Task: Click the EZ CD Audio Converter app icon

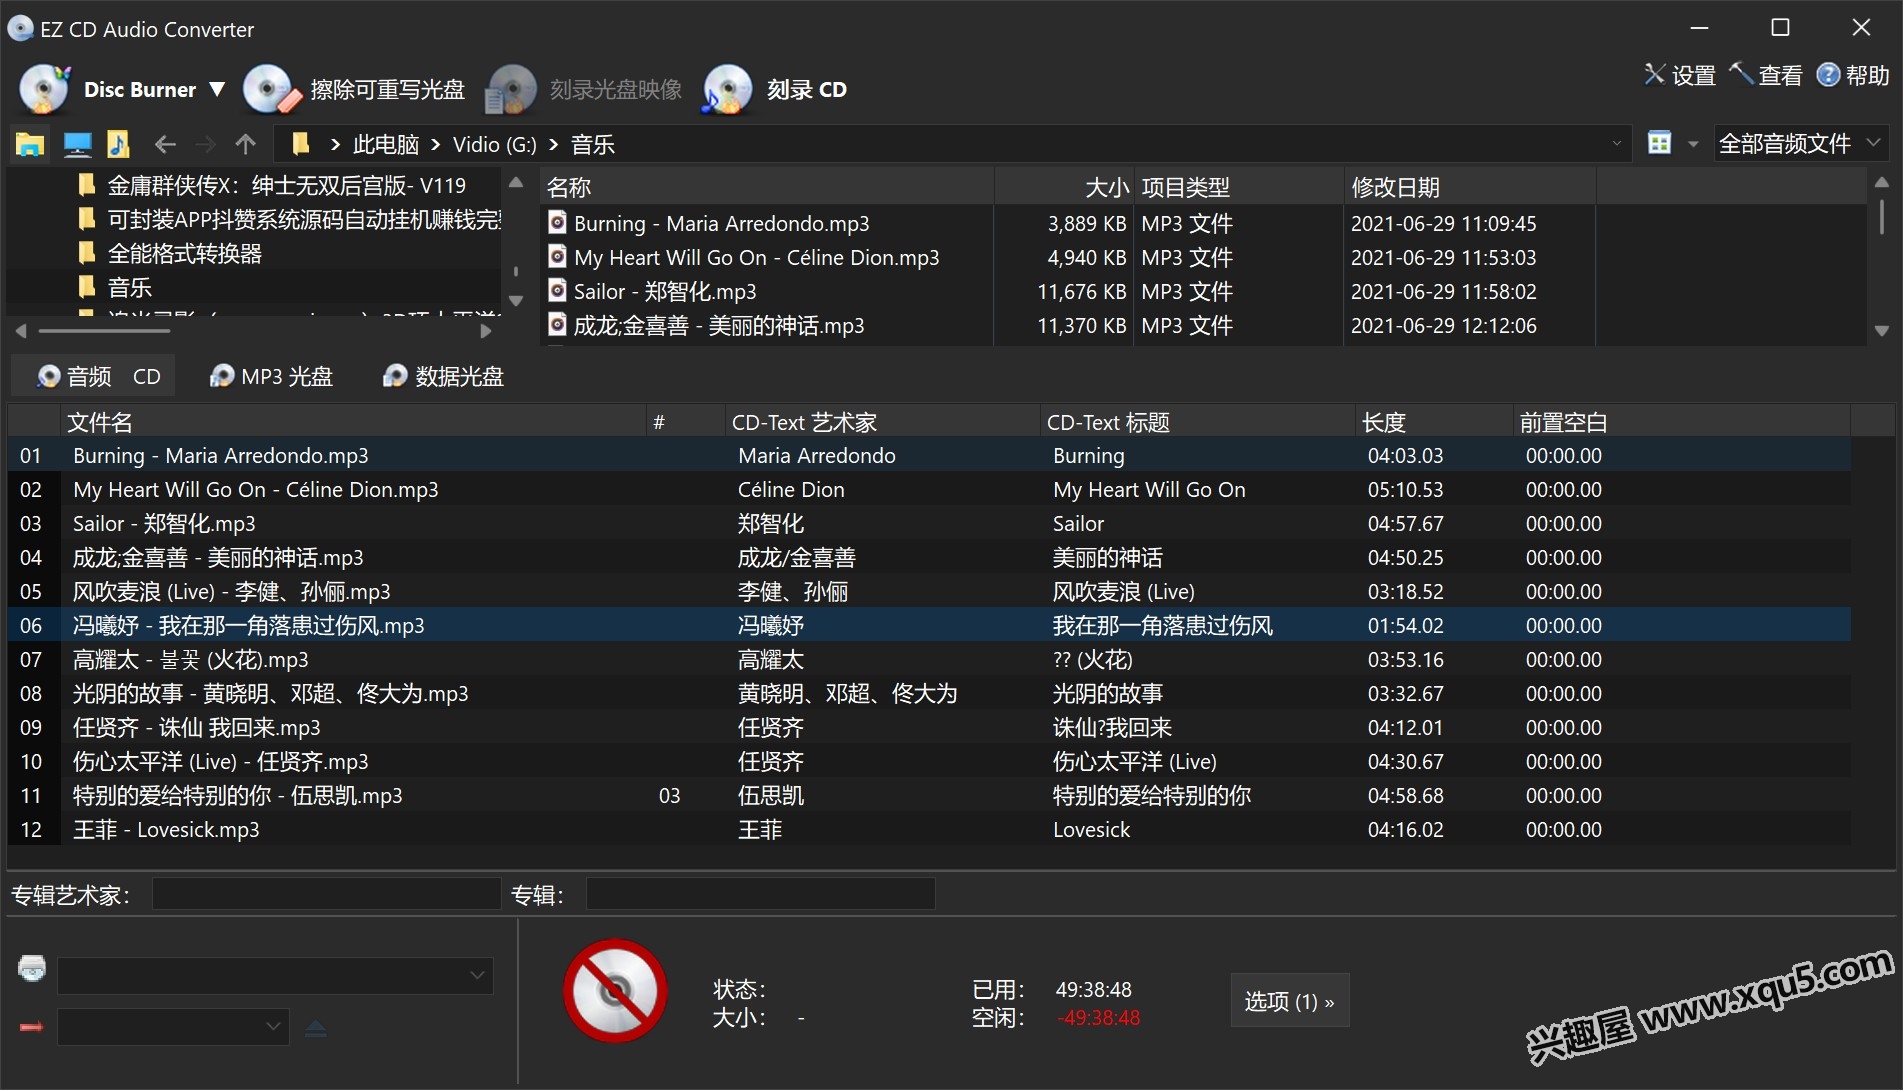Action: (x=20, y=28)
